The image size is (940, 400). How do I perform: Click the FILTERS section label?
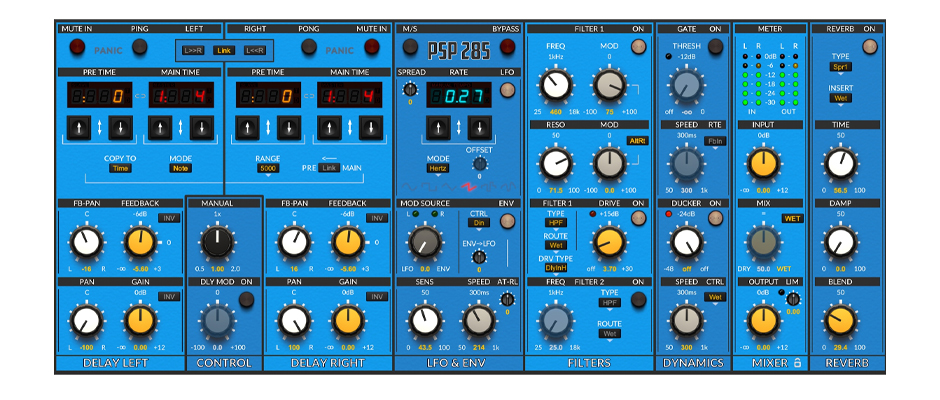[x=588, y=363]
